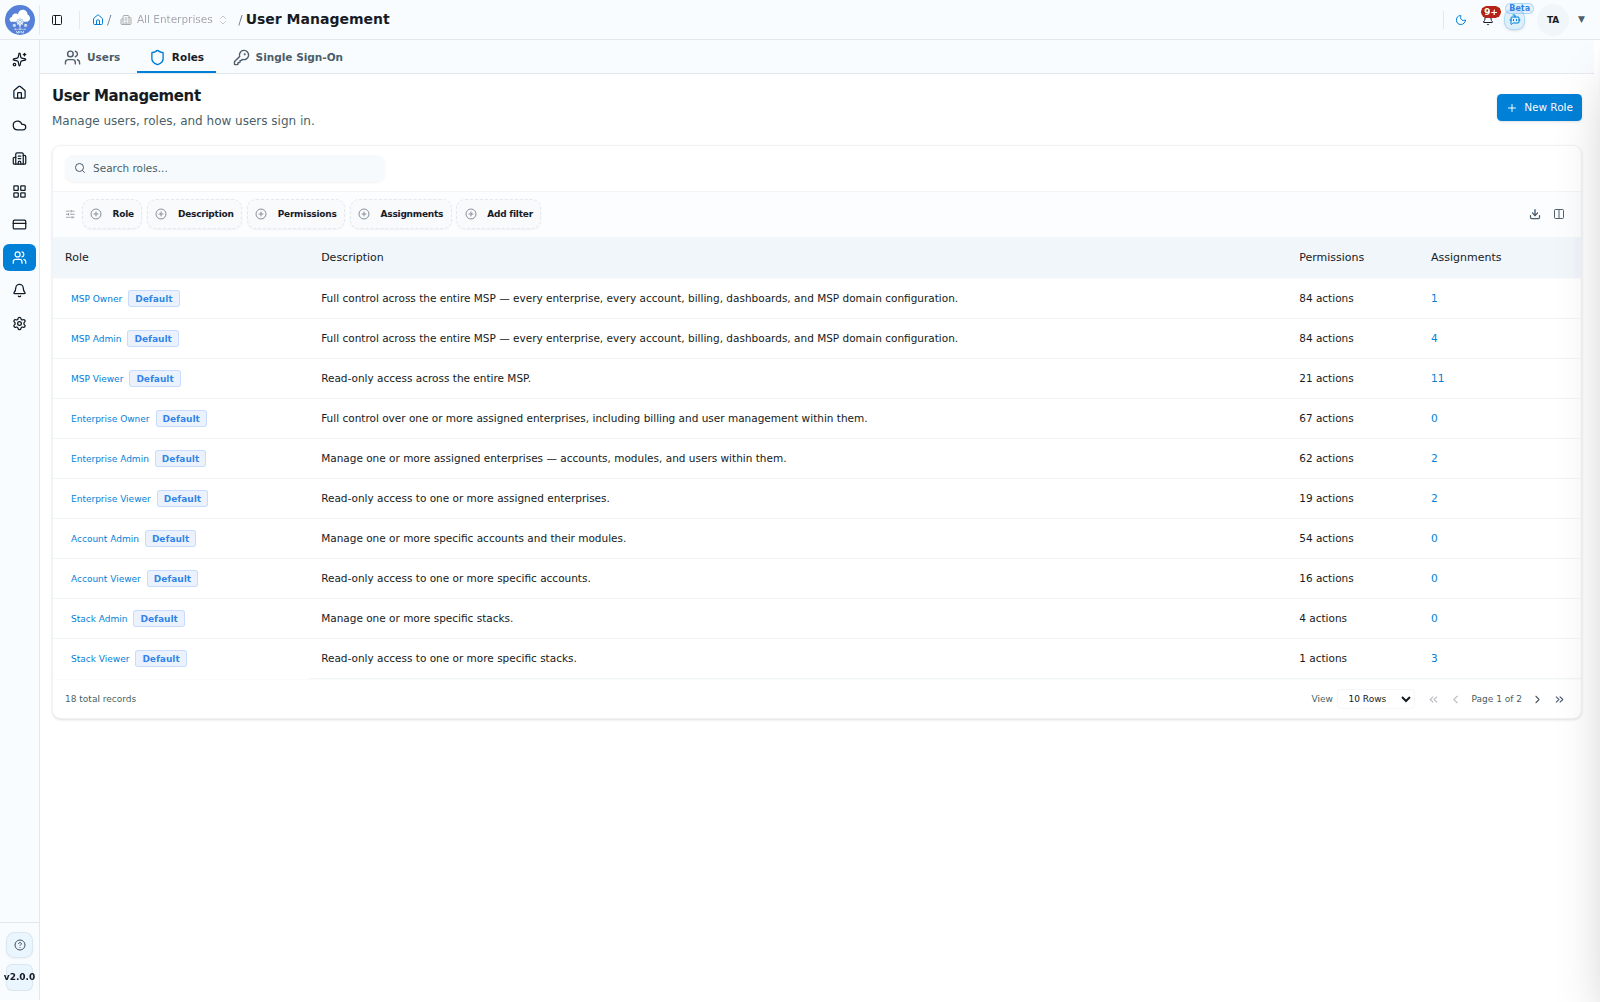Switch to the Roles tab
Viewport: 1600px width, 1002px height.
click(177, 57)
